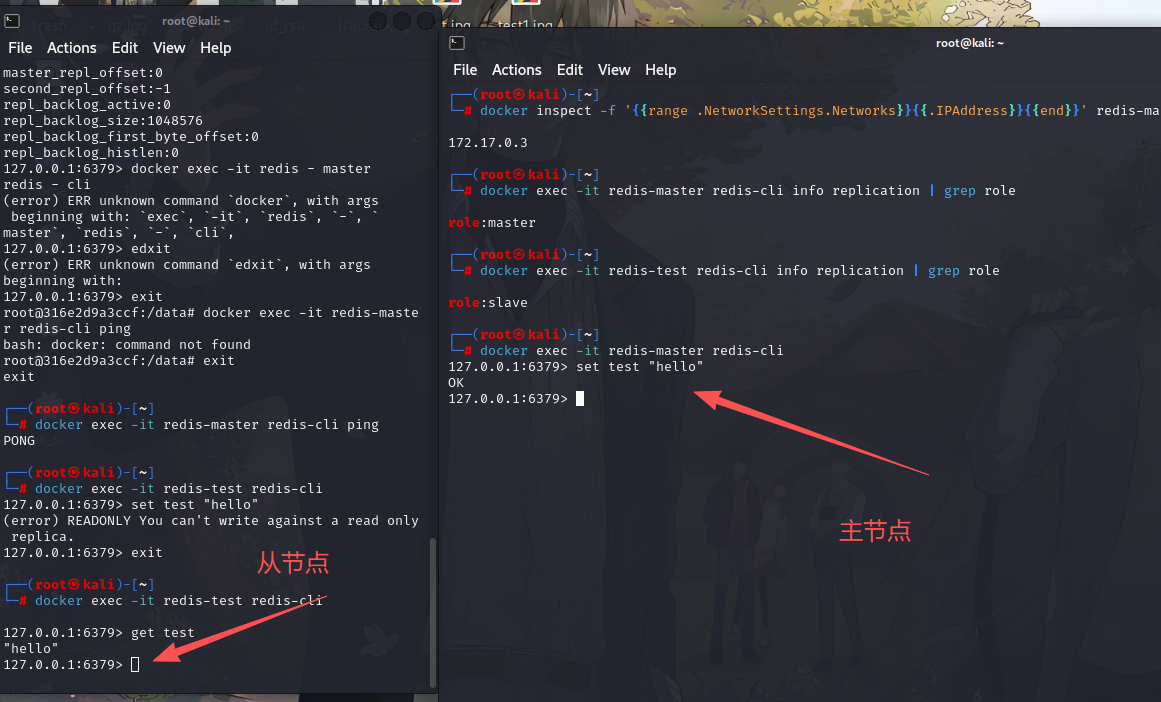Image resolution: width=1161 pixels, height=702 pixels.
Task: Click the right terminal window's title bar icon
Action: [456, 43]
